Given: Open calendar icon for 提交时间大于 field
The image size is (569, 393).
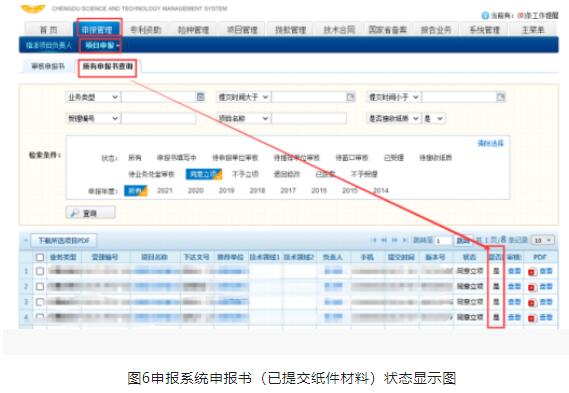Looking at the screenshot, I should 351,97.
